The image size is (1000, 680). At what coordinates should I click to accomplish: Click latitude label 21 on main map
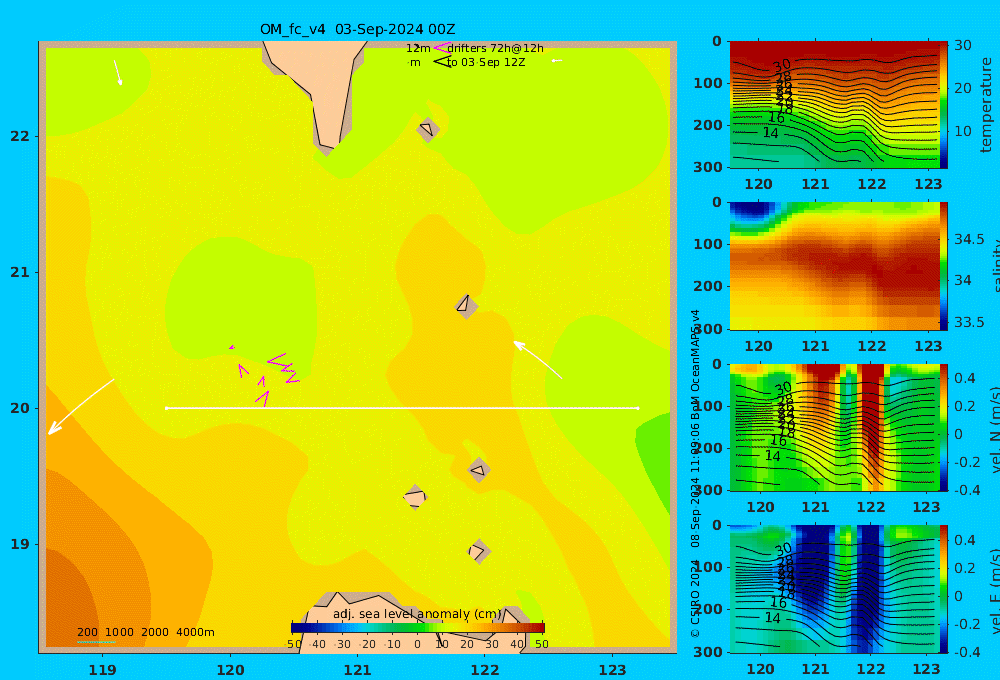(x=20, y=272)
